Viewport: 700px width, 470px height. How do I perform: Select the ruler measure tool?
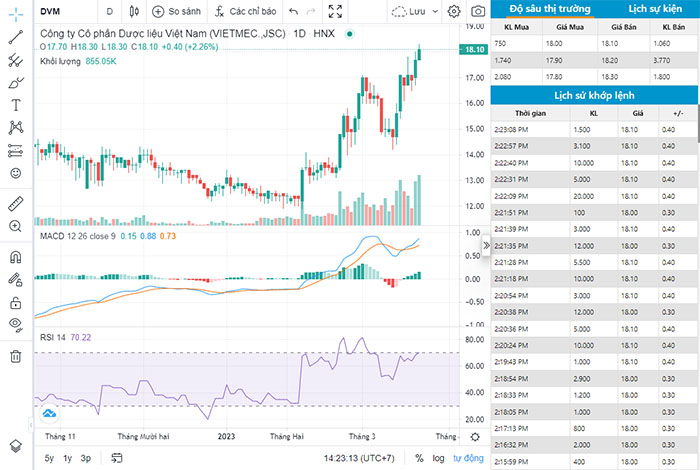point(16,204)
